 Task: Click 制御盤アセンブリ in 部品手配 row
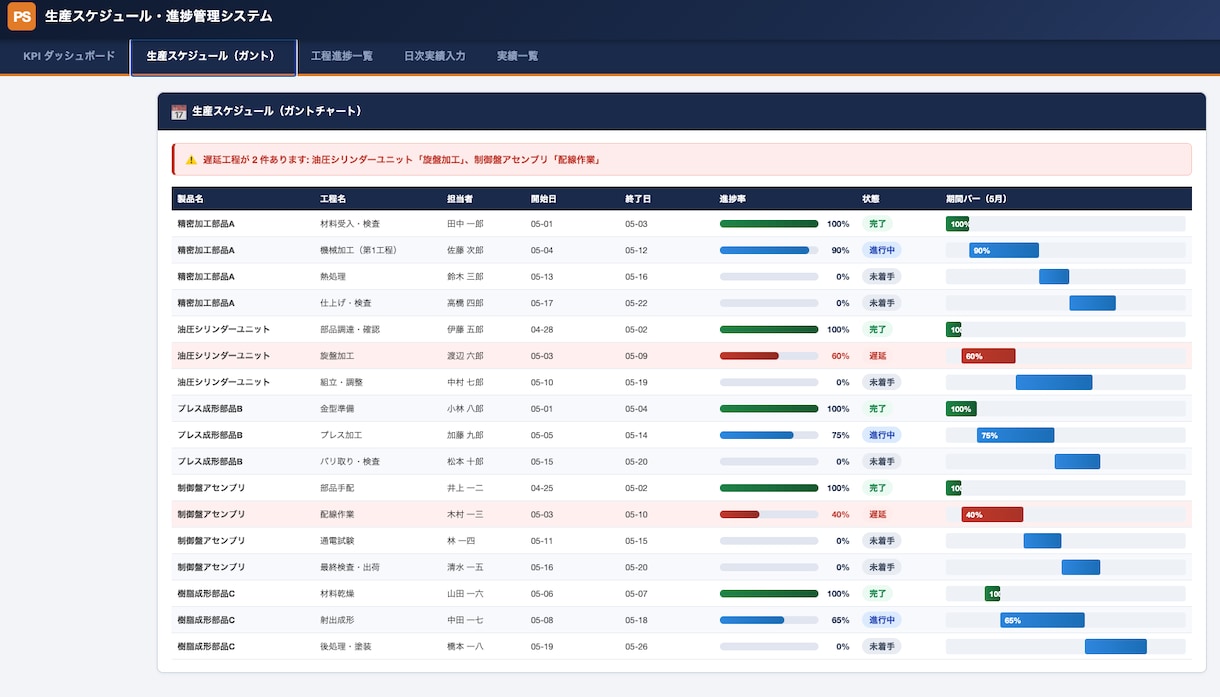click(x=211, y=488)
